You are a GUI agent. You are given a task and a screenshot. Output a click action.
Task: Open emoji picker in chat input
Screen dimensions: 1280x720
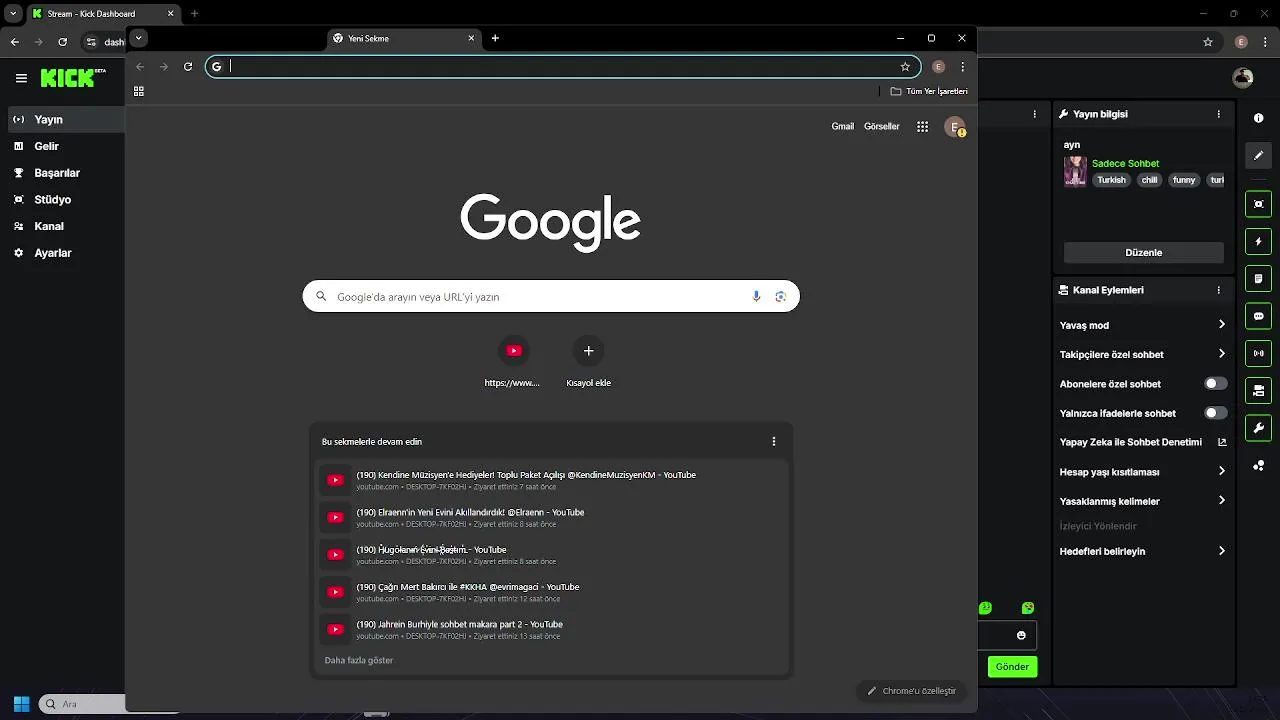pos(1021,635)
